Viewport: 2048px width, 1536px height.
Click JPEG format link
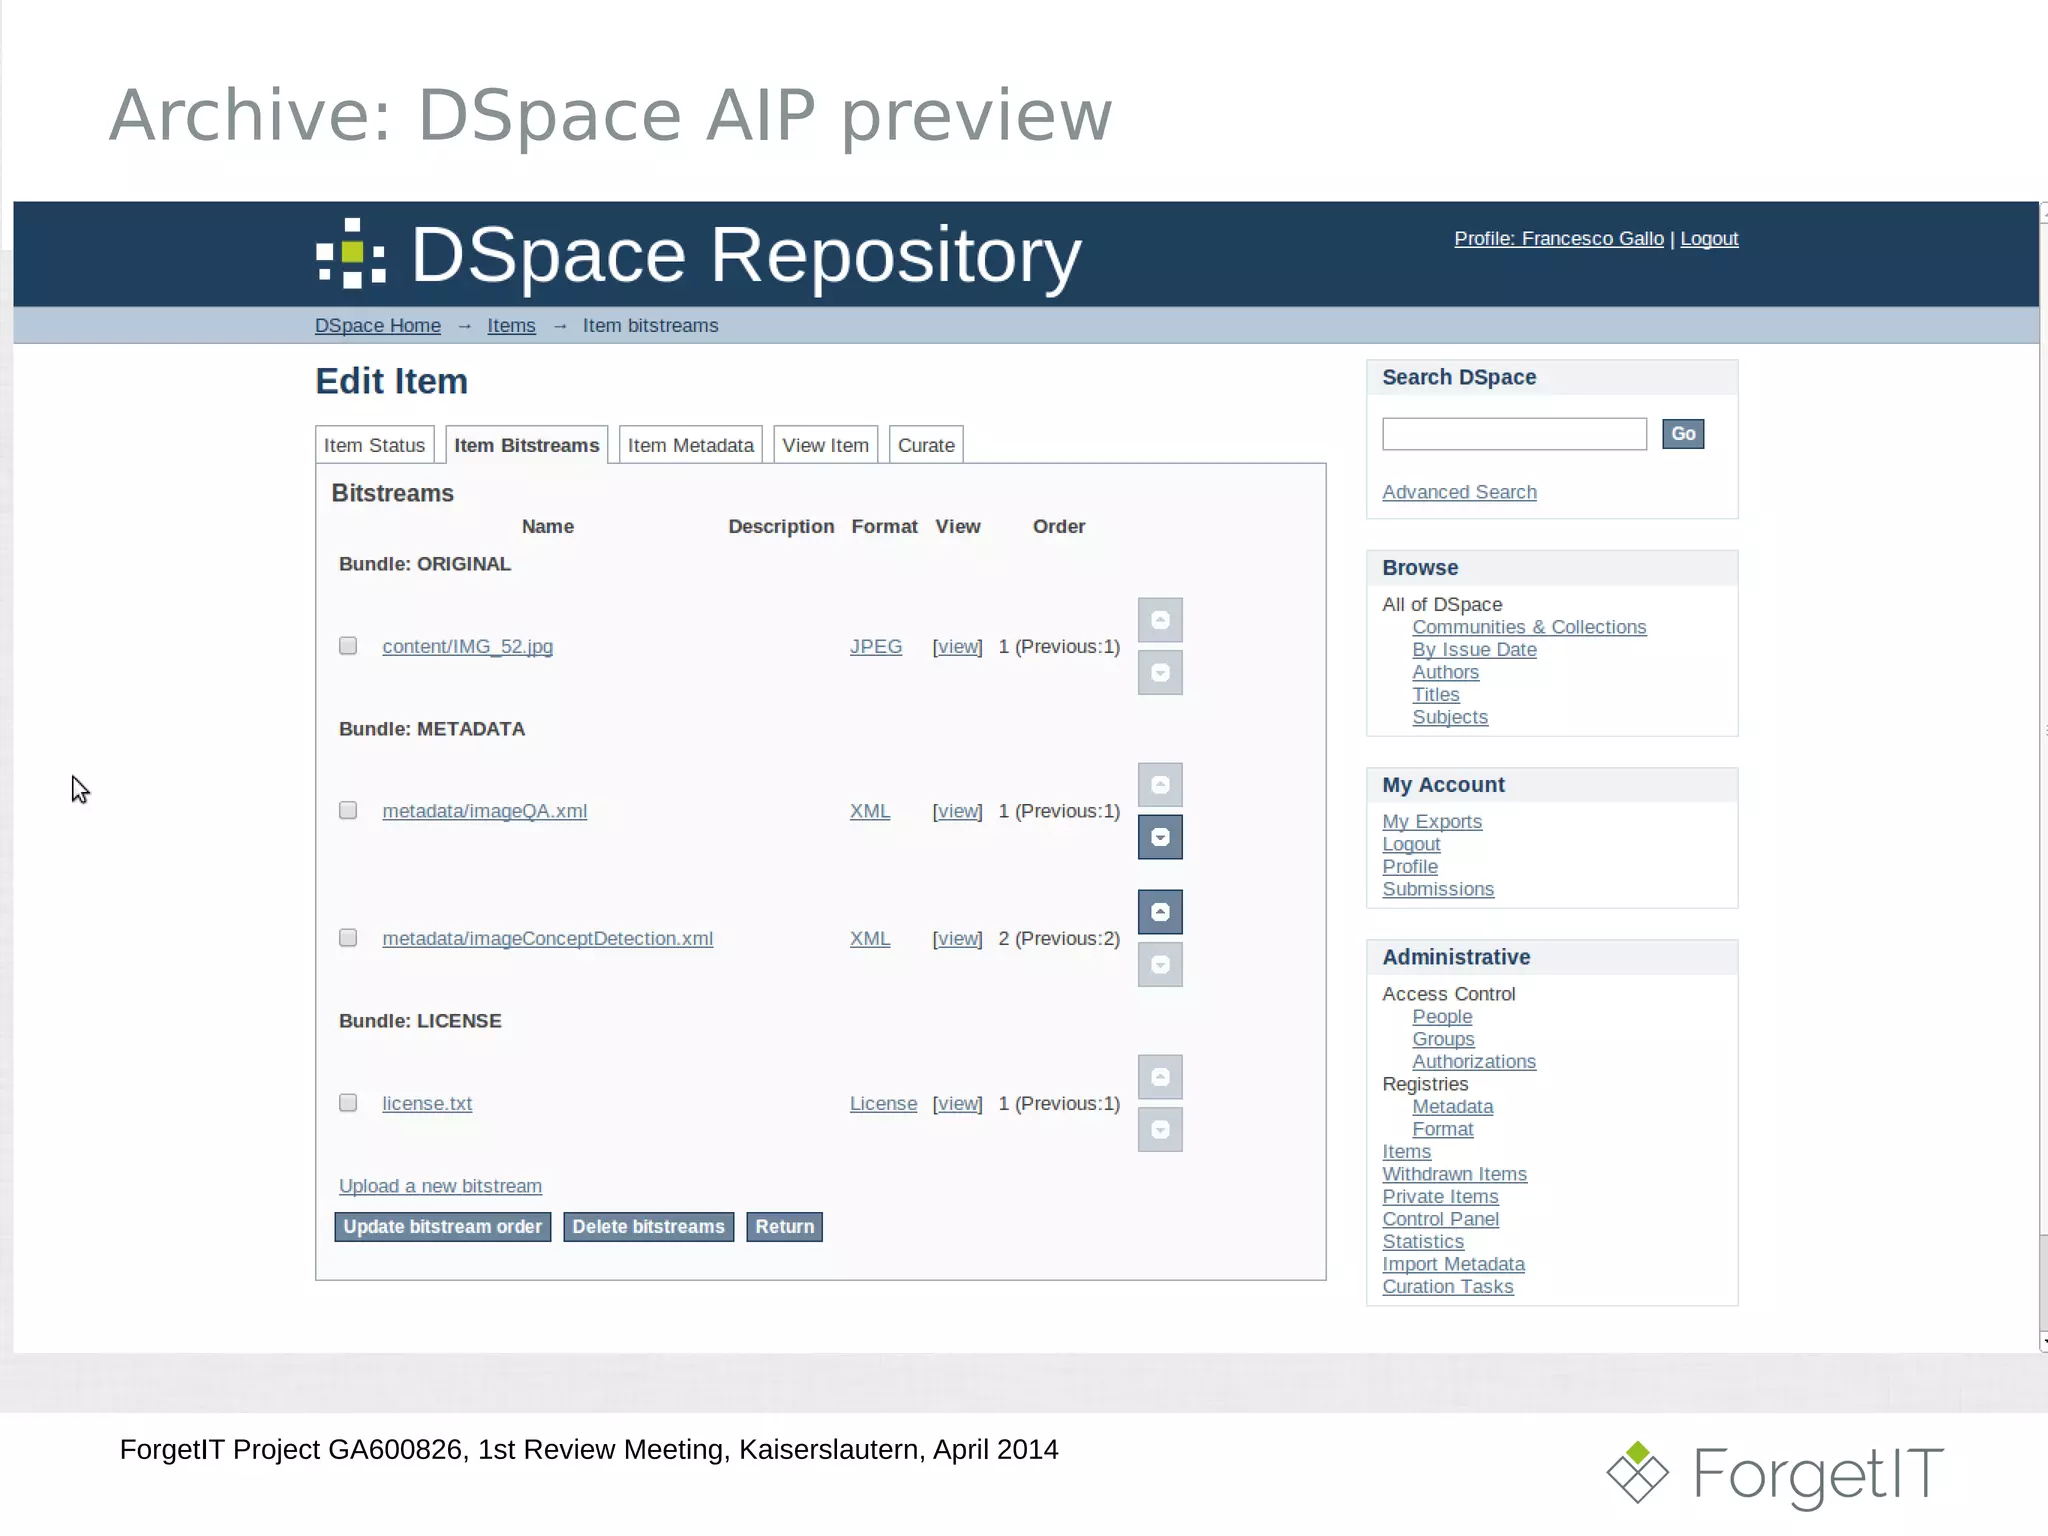click(876, 647)
